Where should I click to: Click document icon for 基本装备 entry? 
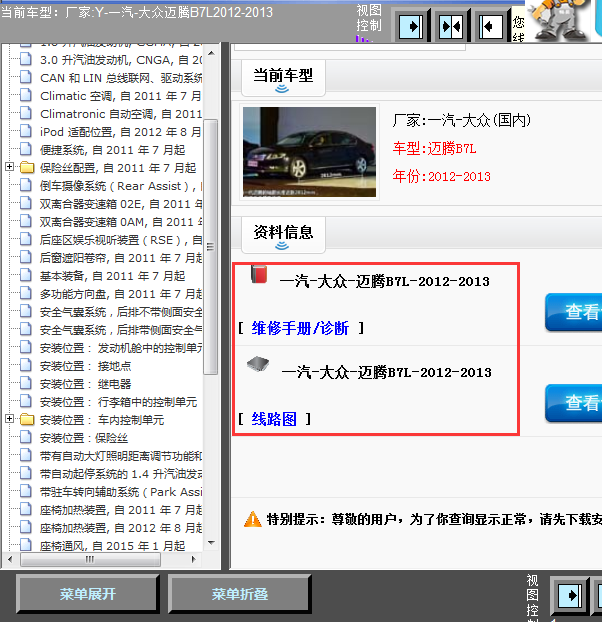coord(26,276)
